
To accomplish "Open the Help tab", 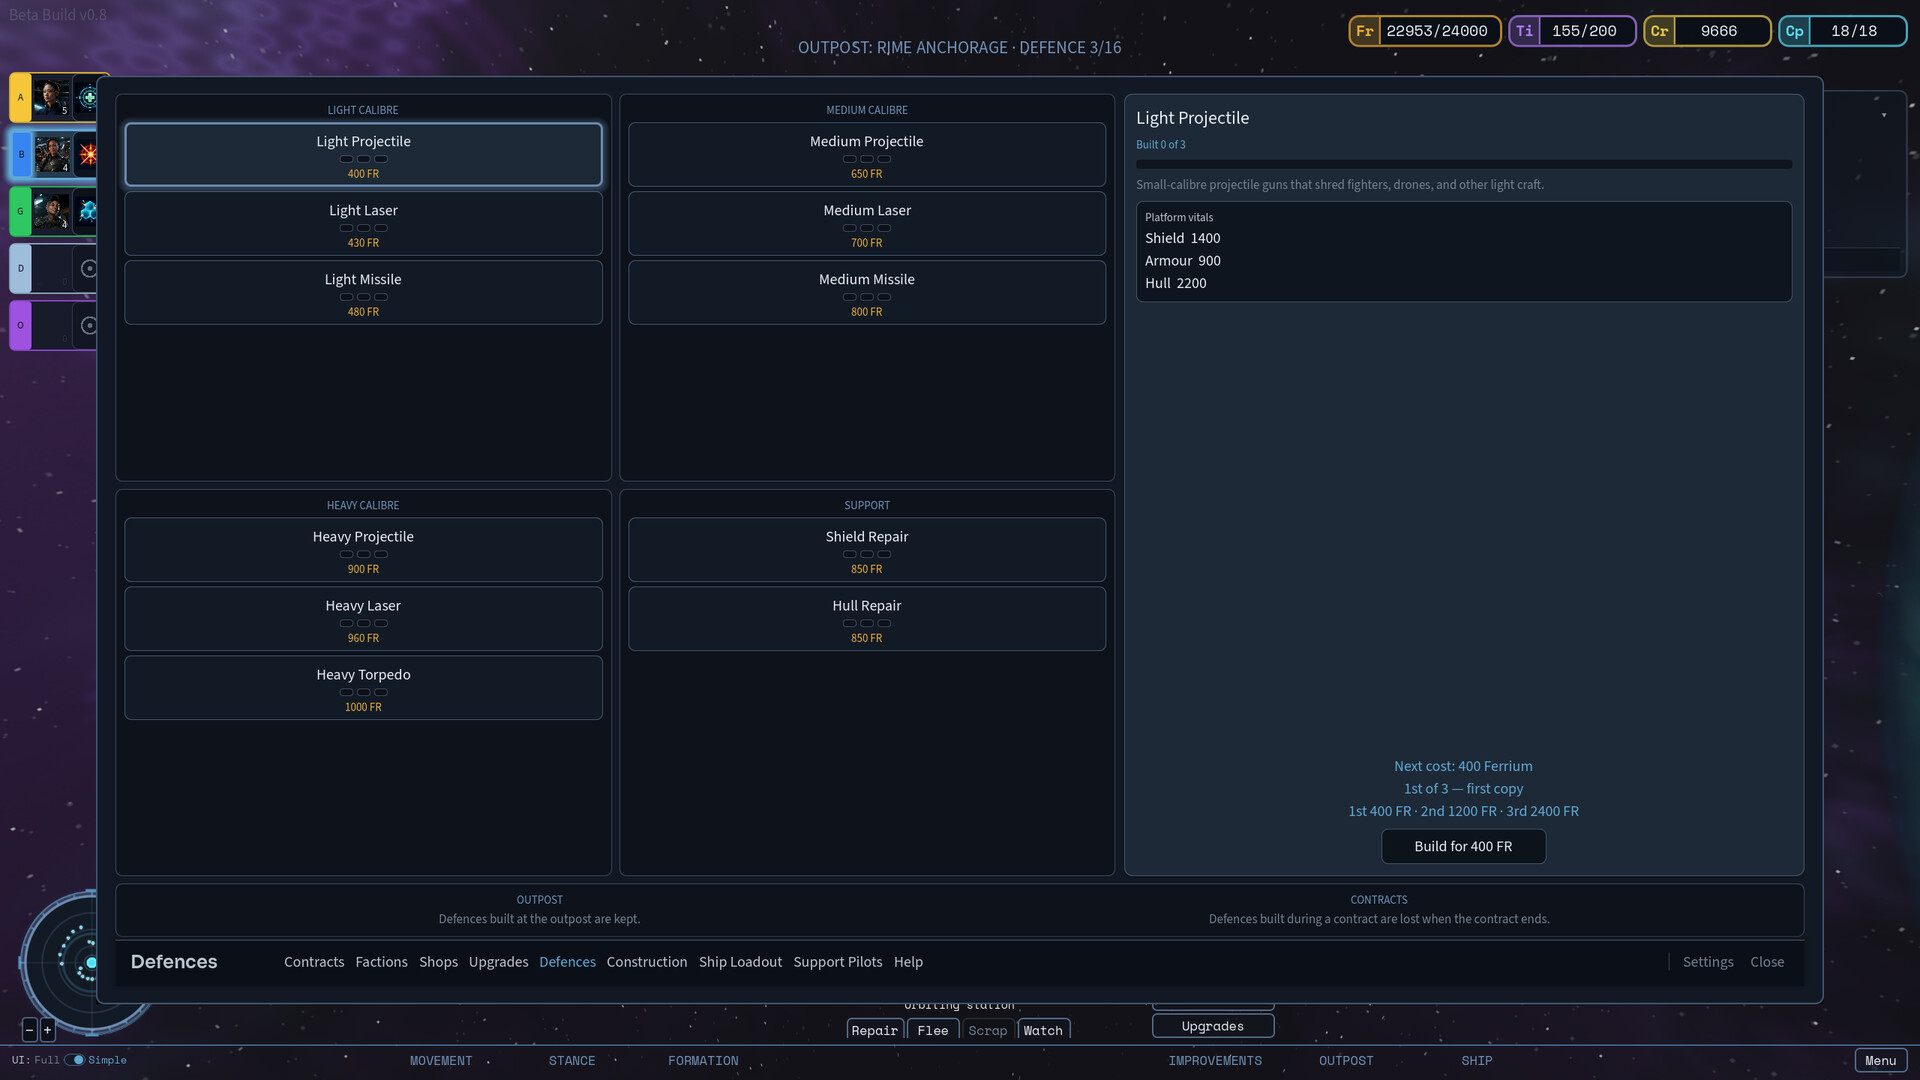I will (x=908, y=962).
